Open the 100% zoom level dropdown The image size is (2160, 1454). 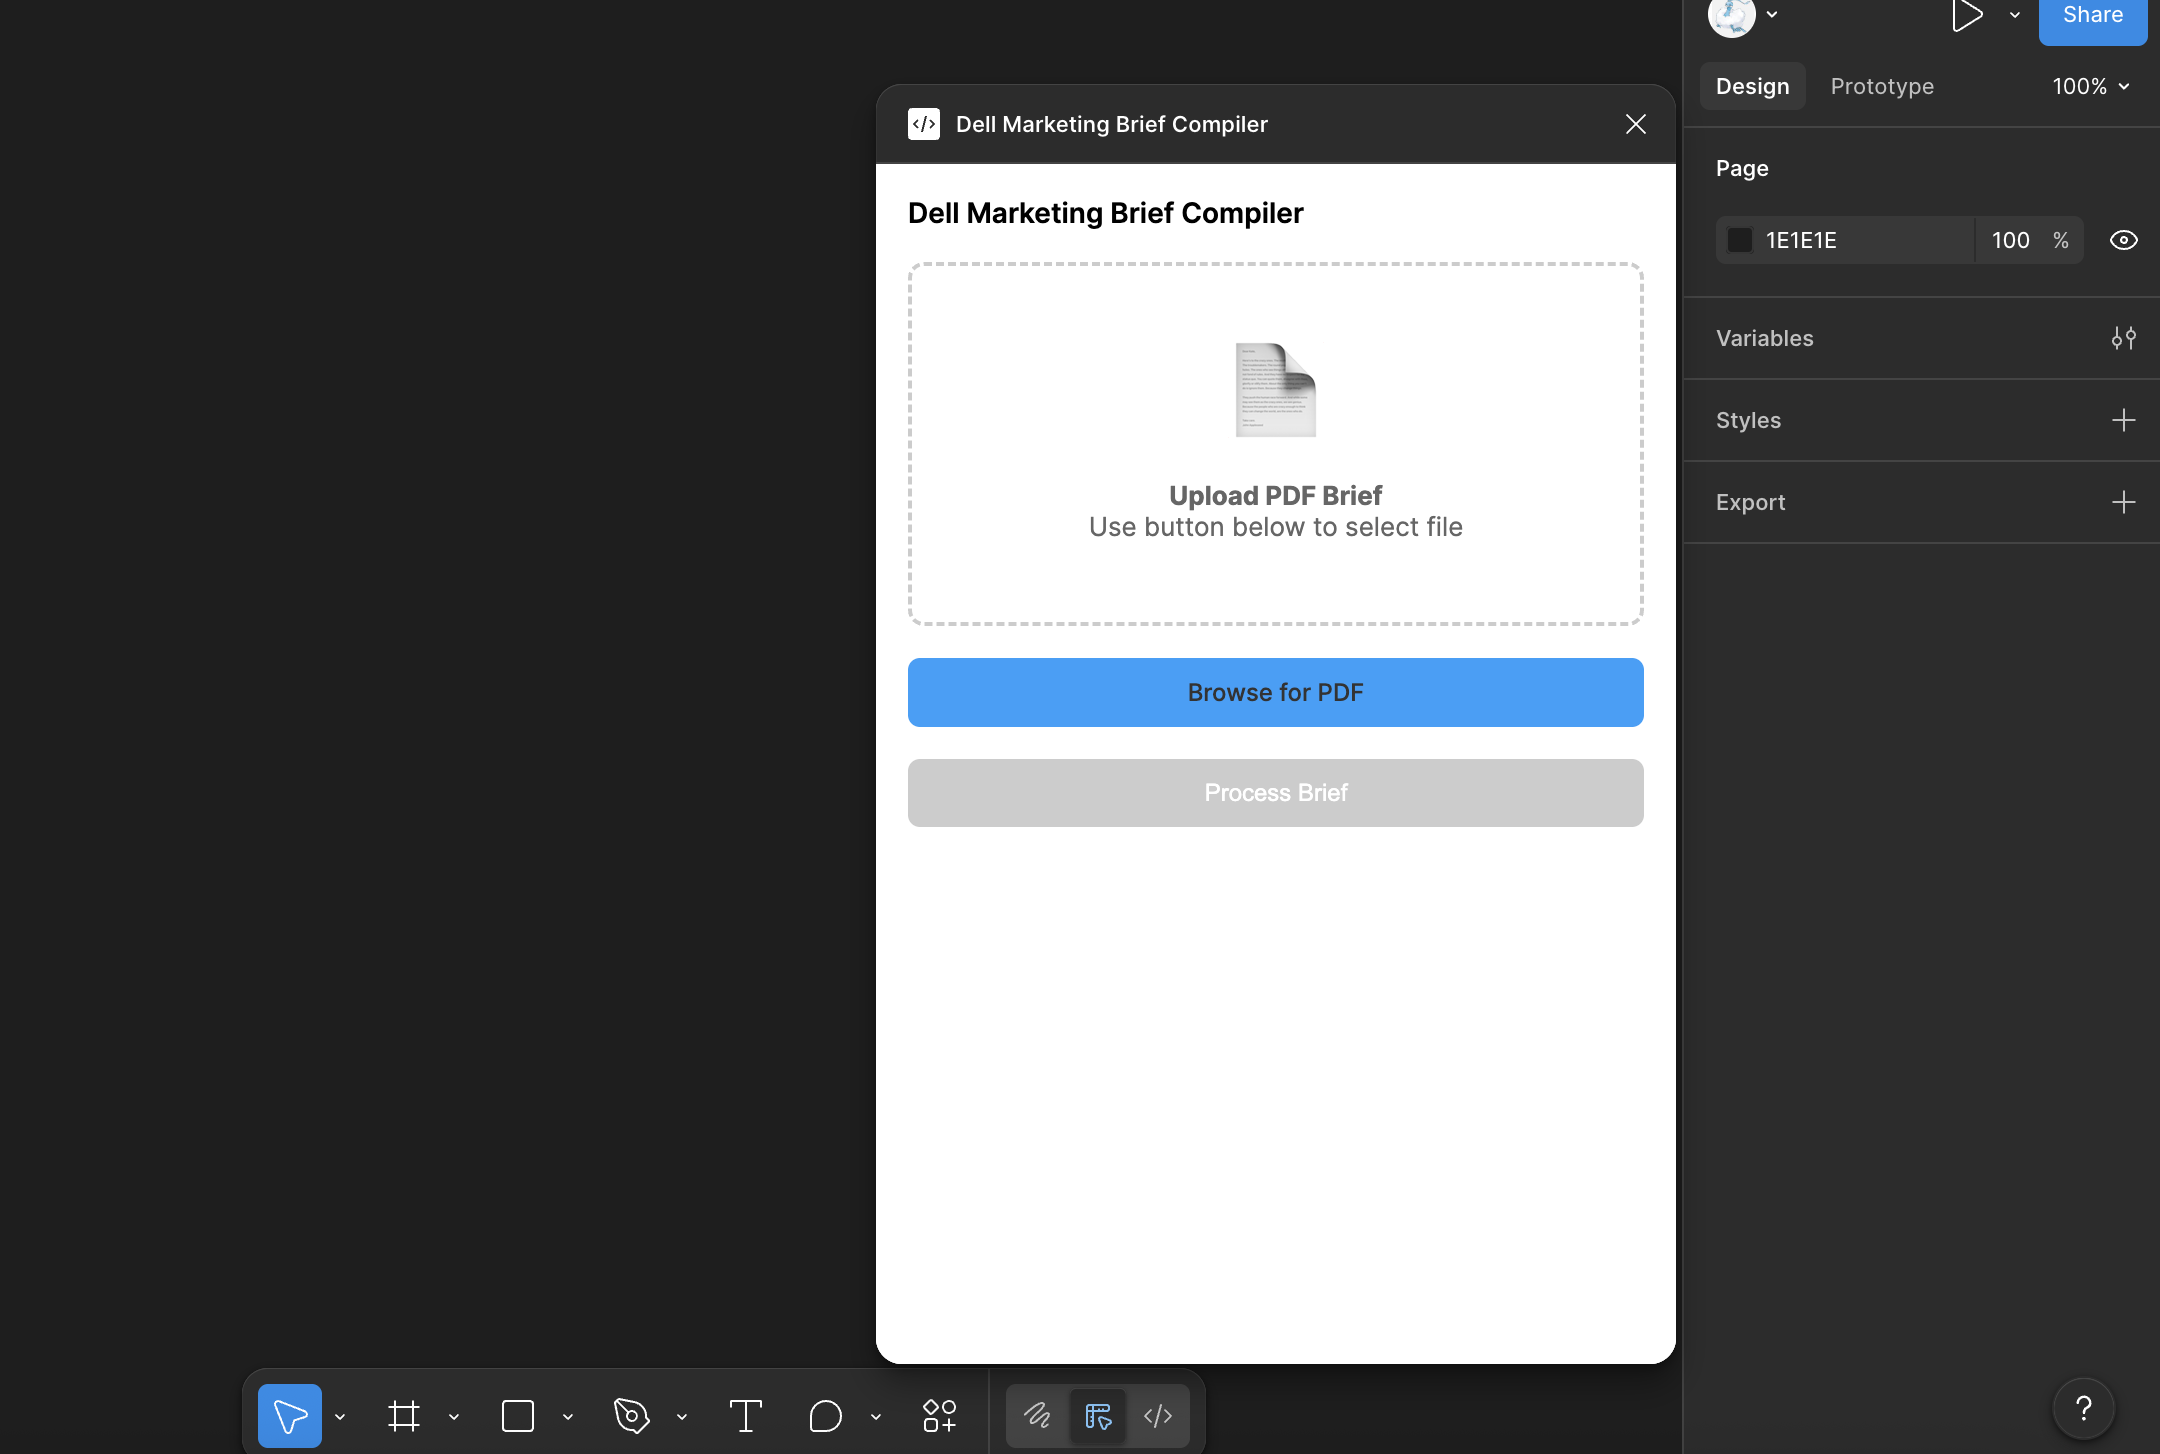pyautogui.click(x=2091, y=86)
